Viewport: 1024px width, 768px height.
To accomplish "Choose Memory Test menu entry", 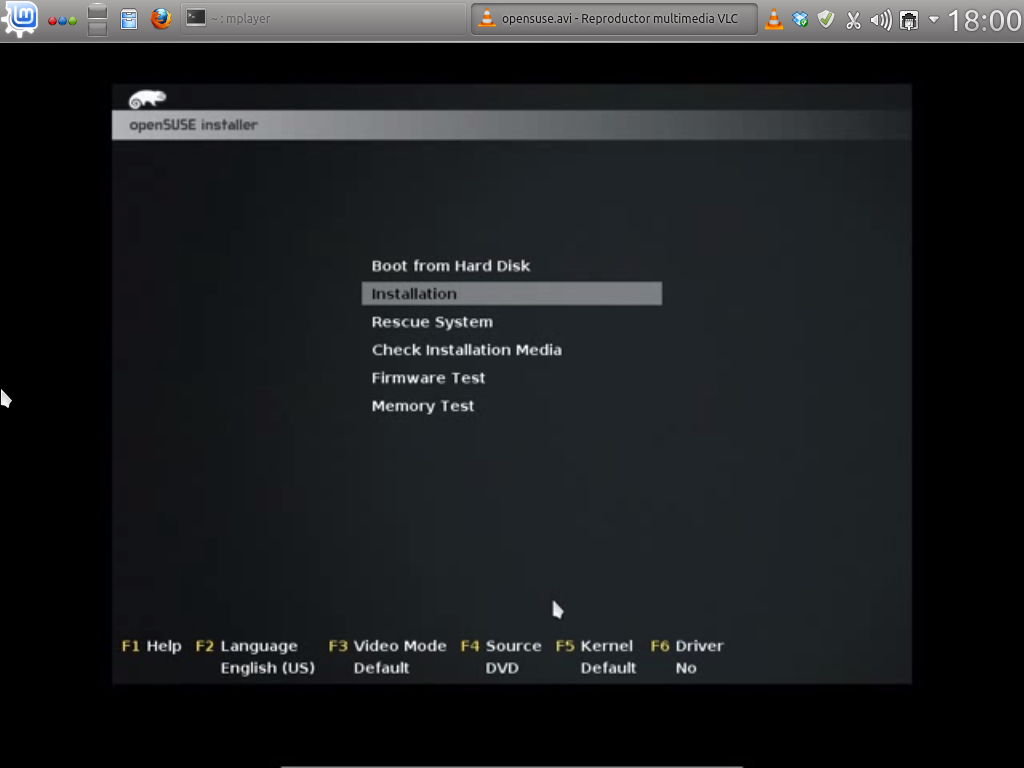I will coord(423,406).
